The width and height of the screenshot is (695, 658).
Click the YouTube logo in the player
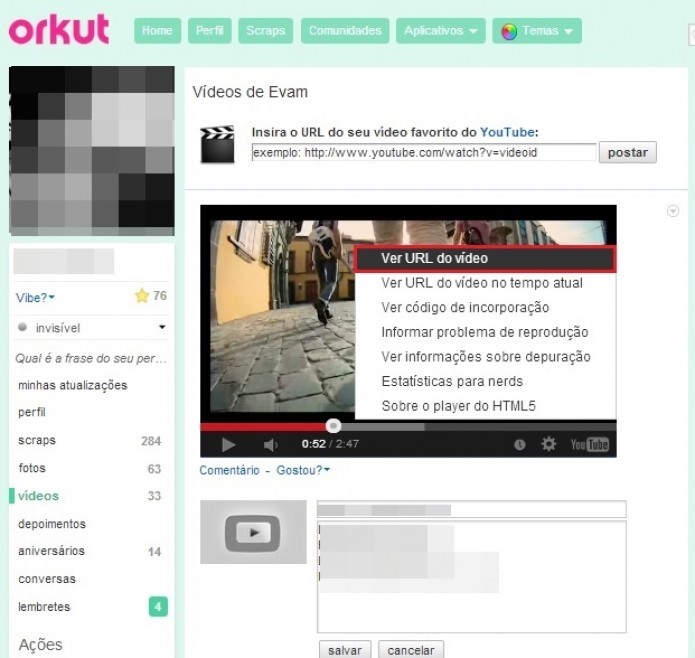point(590,444)
